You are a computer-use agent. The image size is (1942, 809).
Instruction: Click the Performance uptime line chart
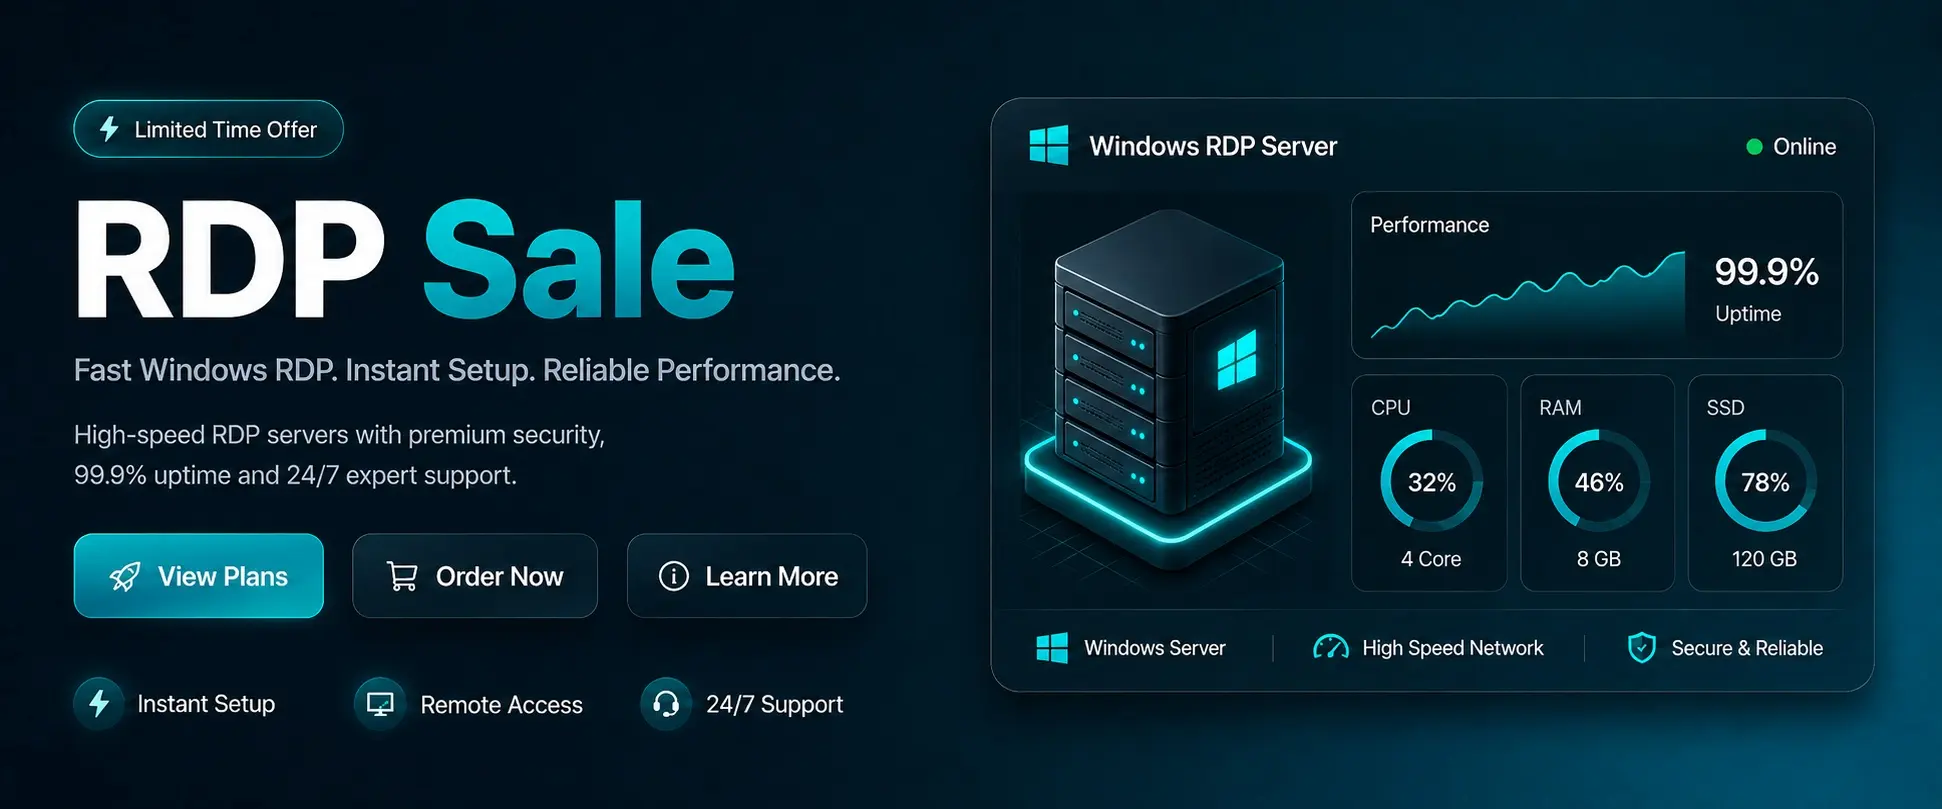tap(1528, 296)
